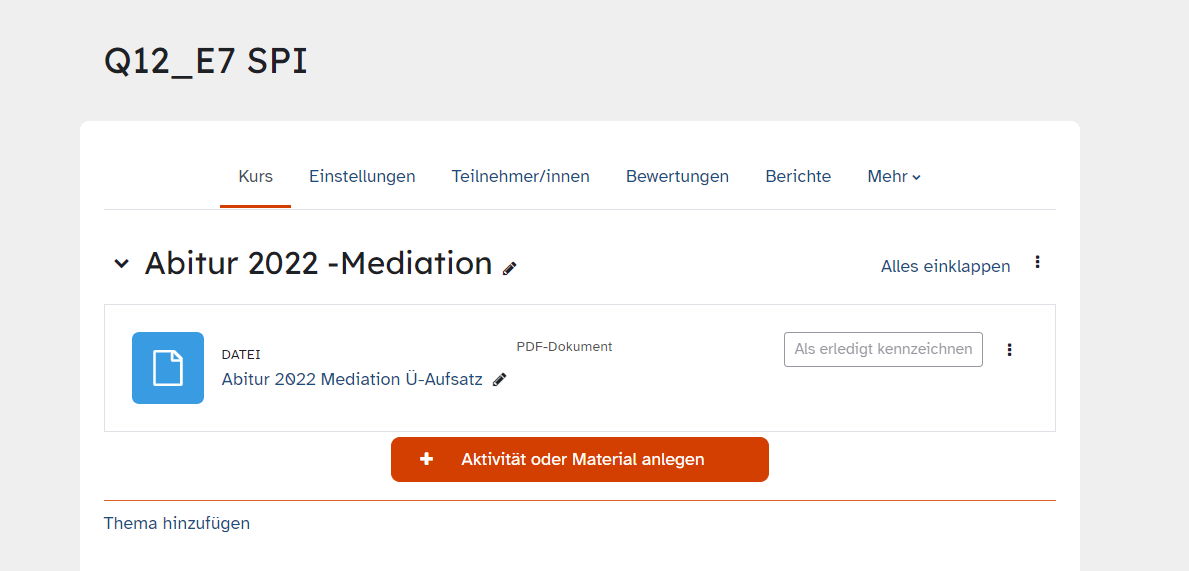1189x571 pixels.
Task: Click 'Aktivität oder Material anlegen' button
Action: coord(582,460)
